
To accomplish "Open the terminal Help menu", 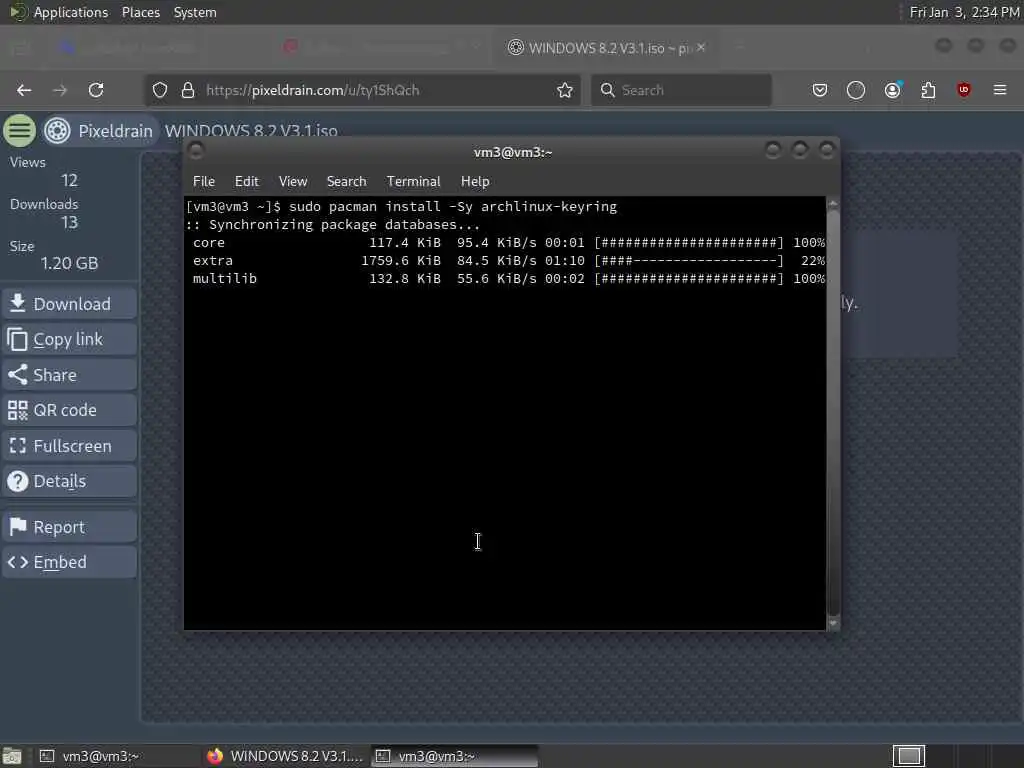I will tap(475, 182).
